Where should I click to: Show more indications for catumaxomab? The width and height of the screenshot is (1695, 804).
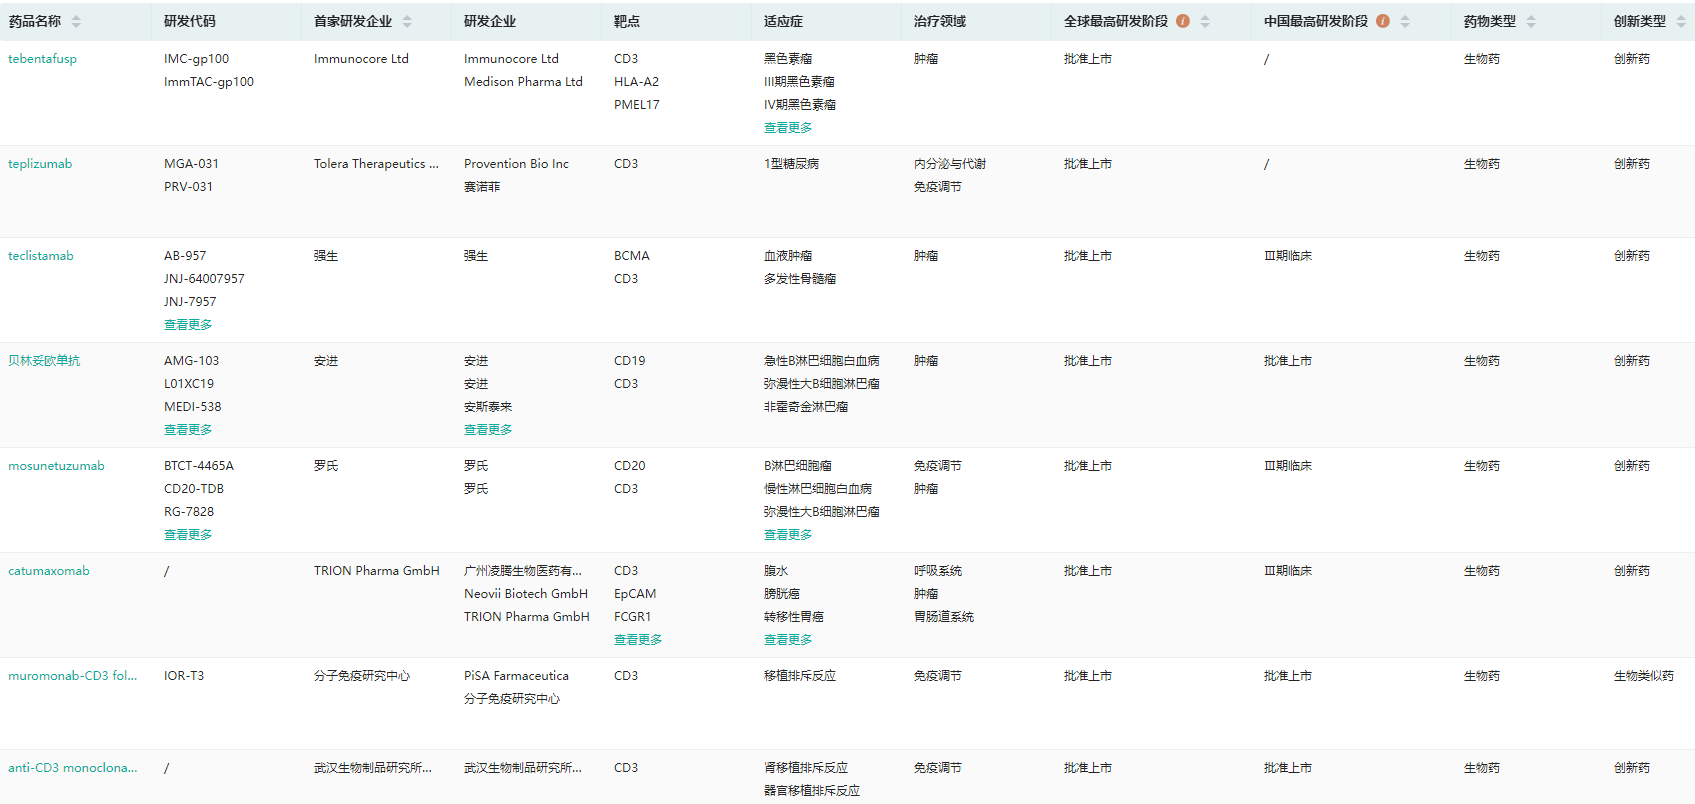point(788,640)
